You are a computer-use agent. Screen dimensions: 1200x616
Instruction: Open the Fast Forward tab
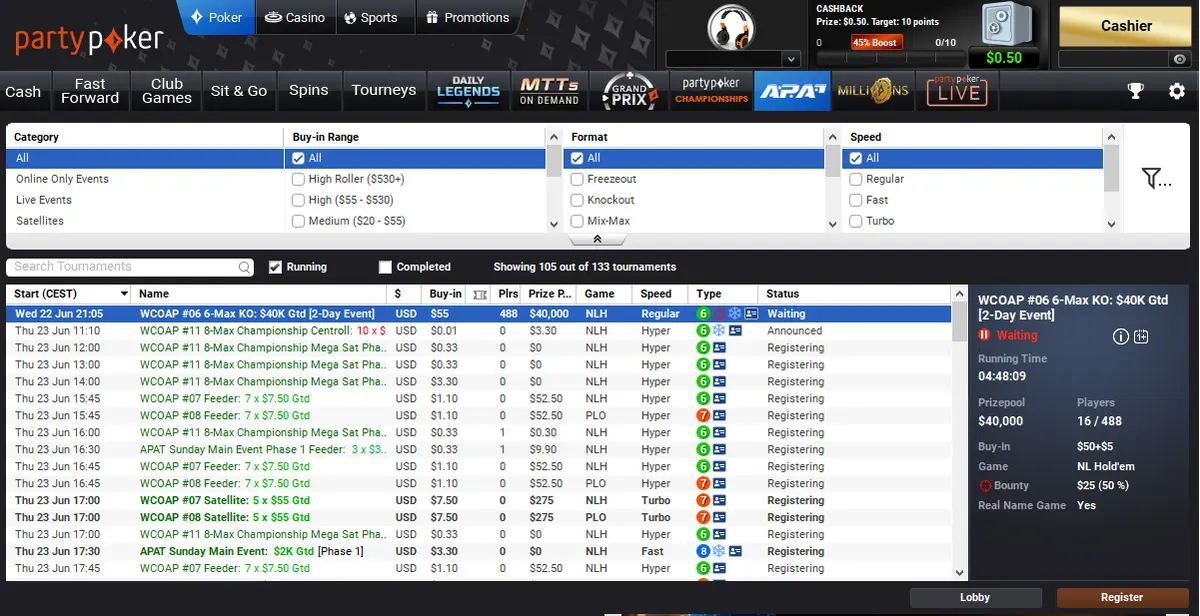[90, 91]
